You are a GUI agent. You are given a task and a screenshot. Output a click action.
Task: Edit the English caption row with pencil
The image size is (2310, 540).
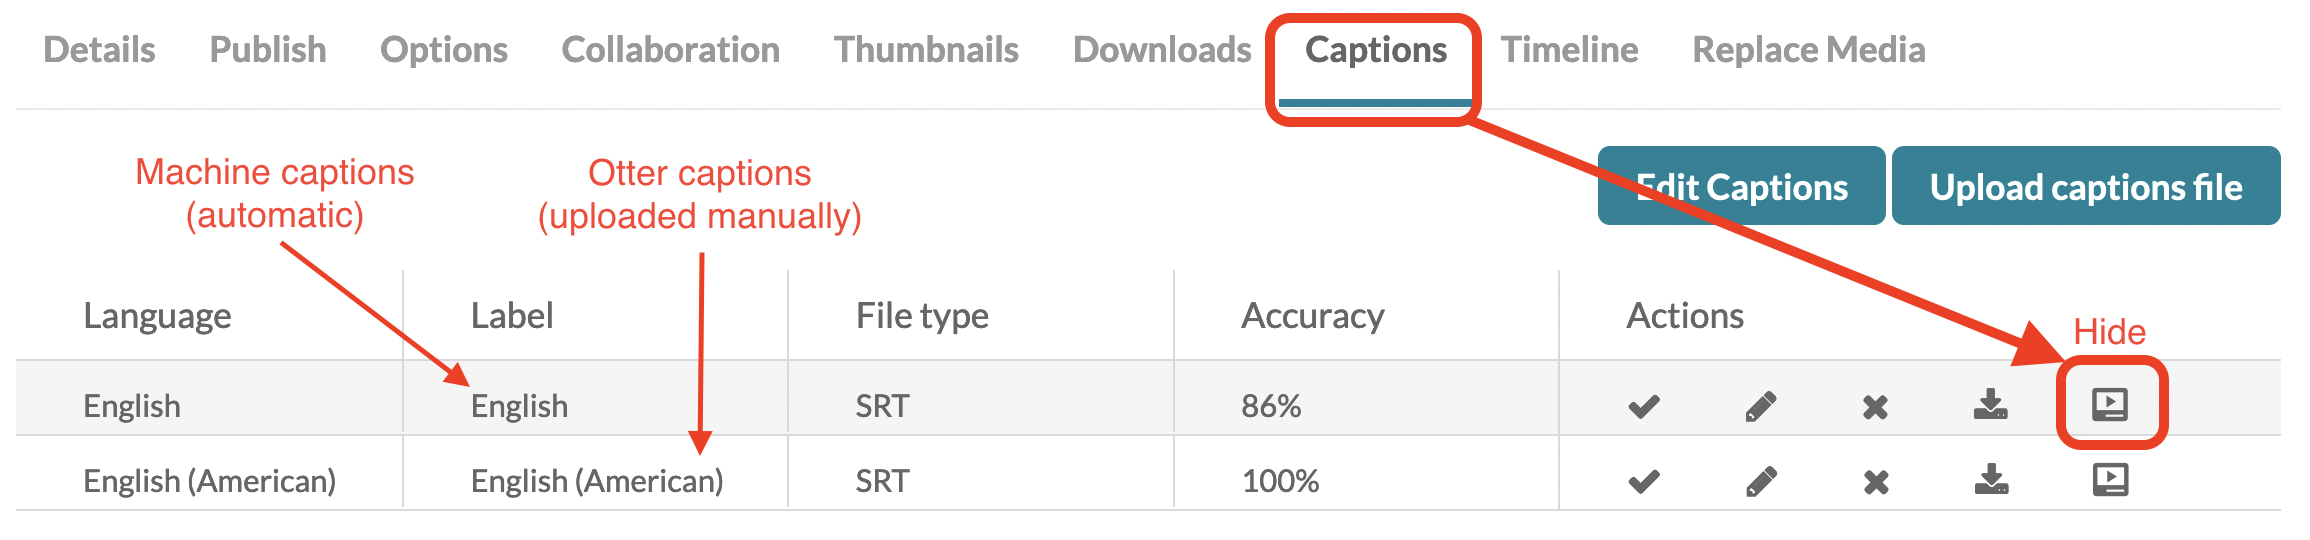pyautogui.click(x=1760, y=406)
